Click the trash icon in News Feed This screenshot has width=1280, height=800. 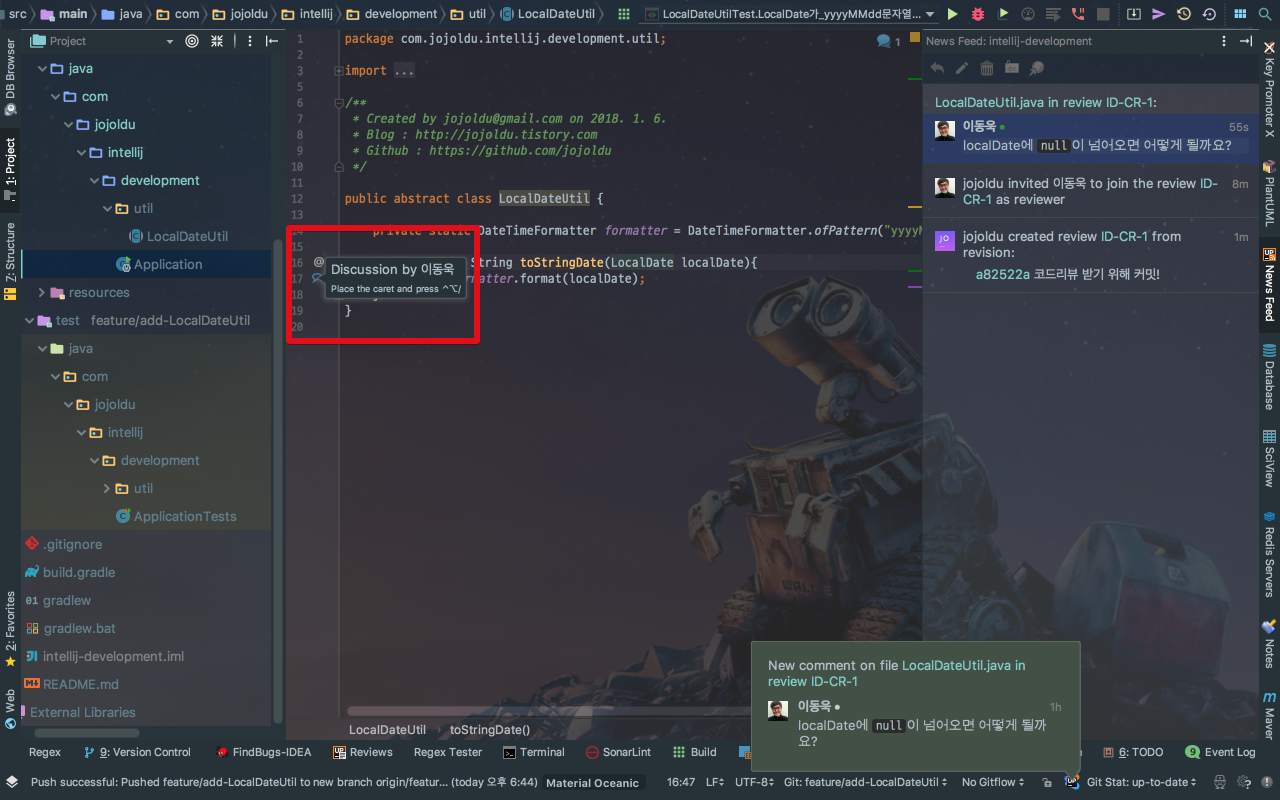pos(987,68)
